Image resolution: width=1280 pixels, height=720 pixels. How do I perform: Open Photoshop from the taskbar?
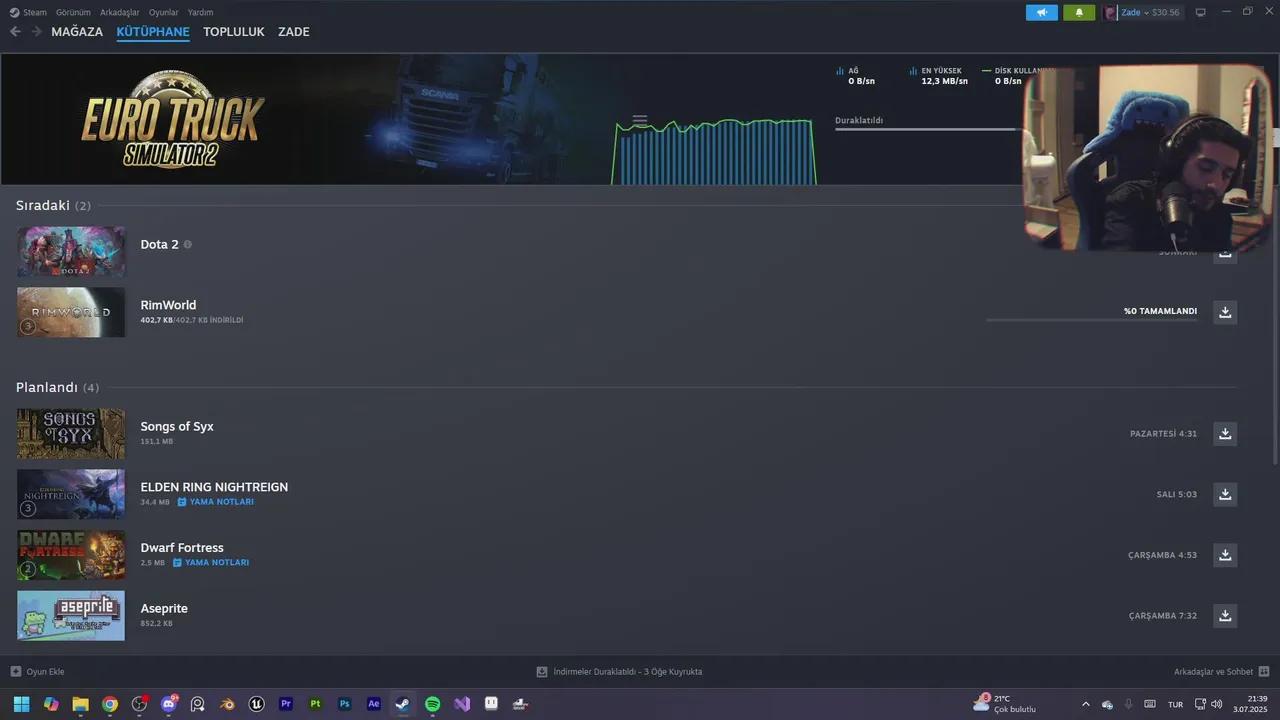(x=344, y=704)
